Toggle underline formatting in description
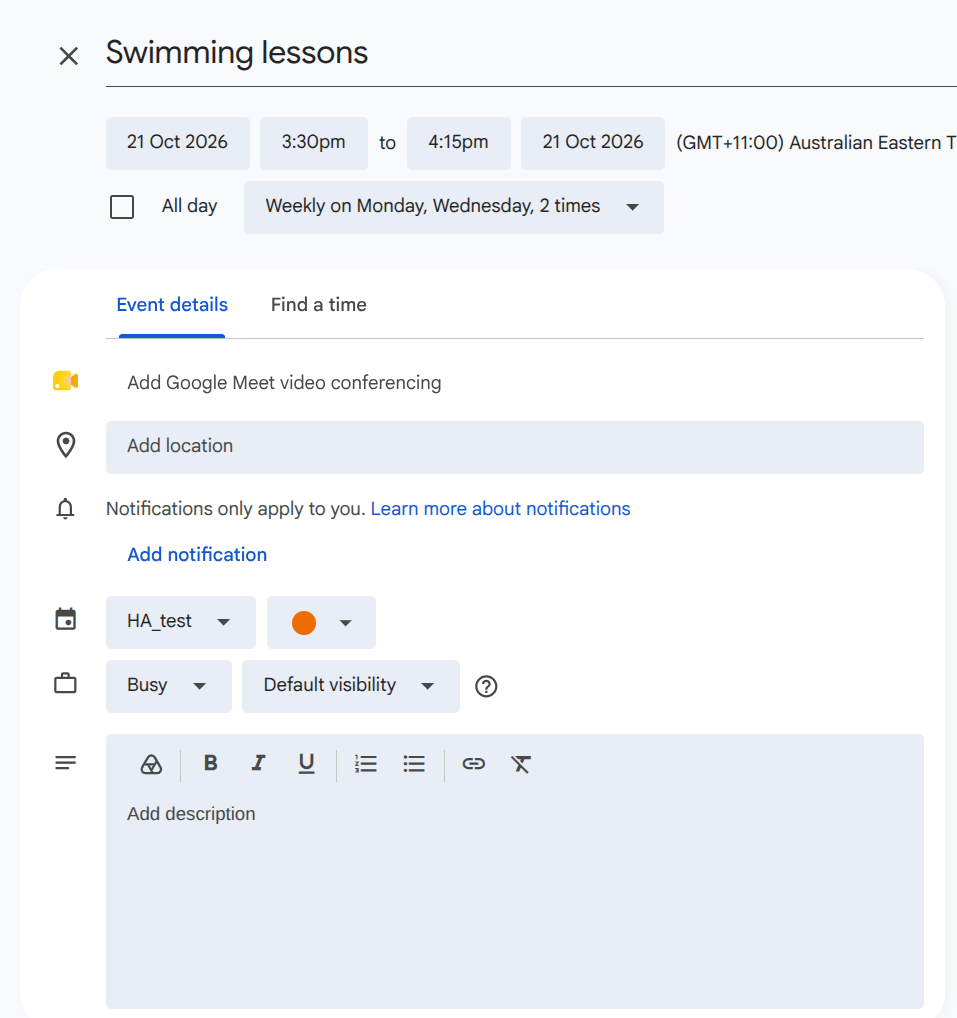The image size is (957, 1018). [x=306, y=764]
